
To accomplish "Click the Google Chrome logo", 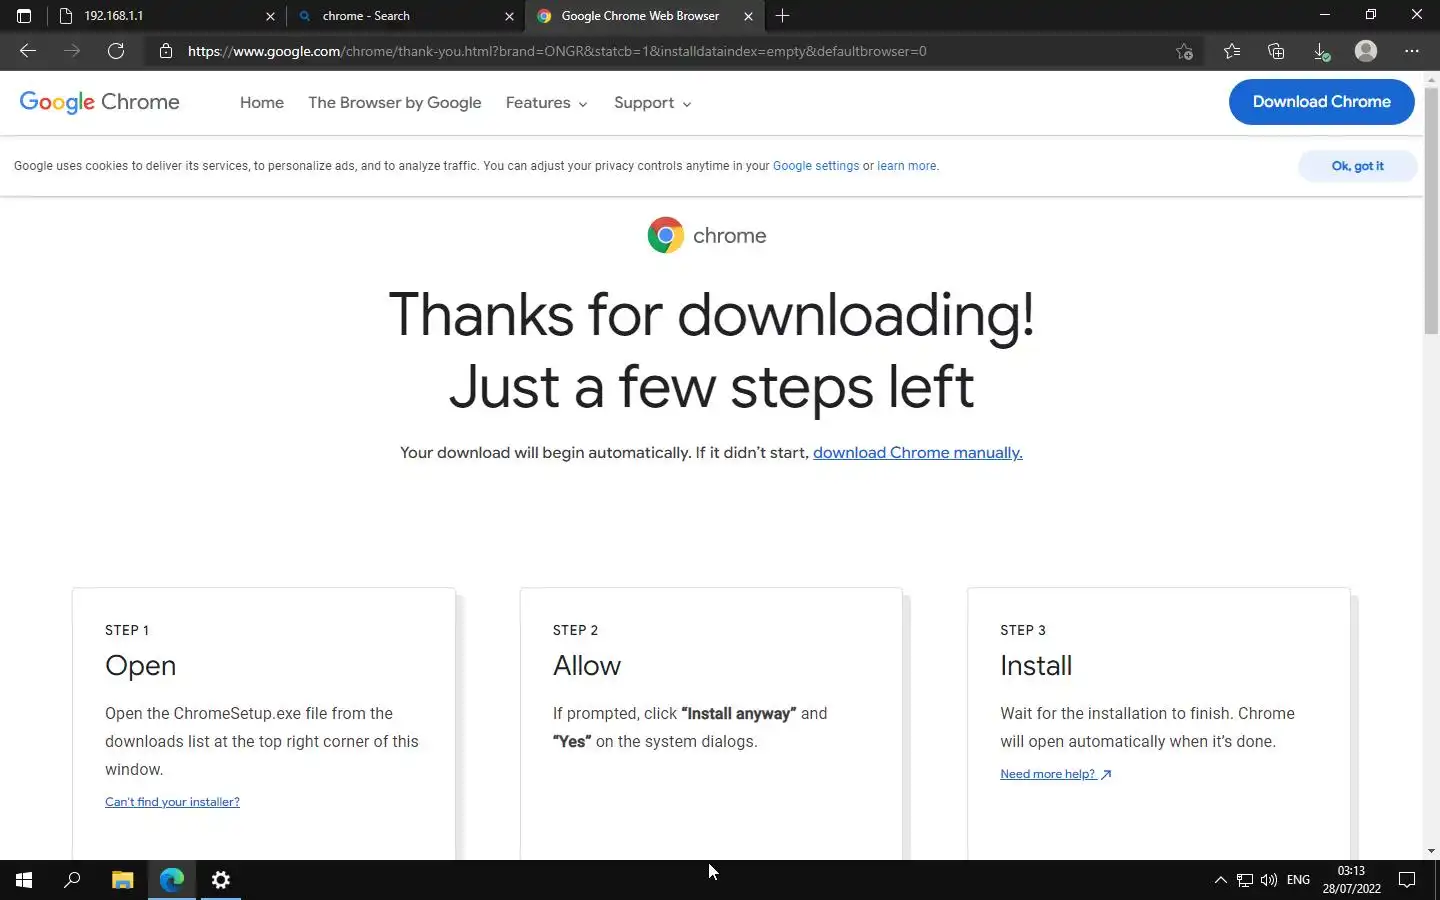I will [100, 102].
